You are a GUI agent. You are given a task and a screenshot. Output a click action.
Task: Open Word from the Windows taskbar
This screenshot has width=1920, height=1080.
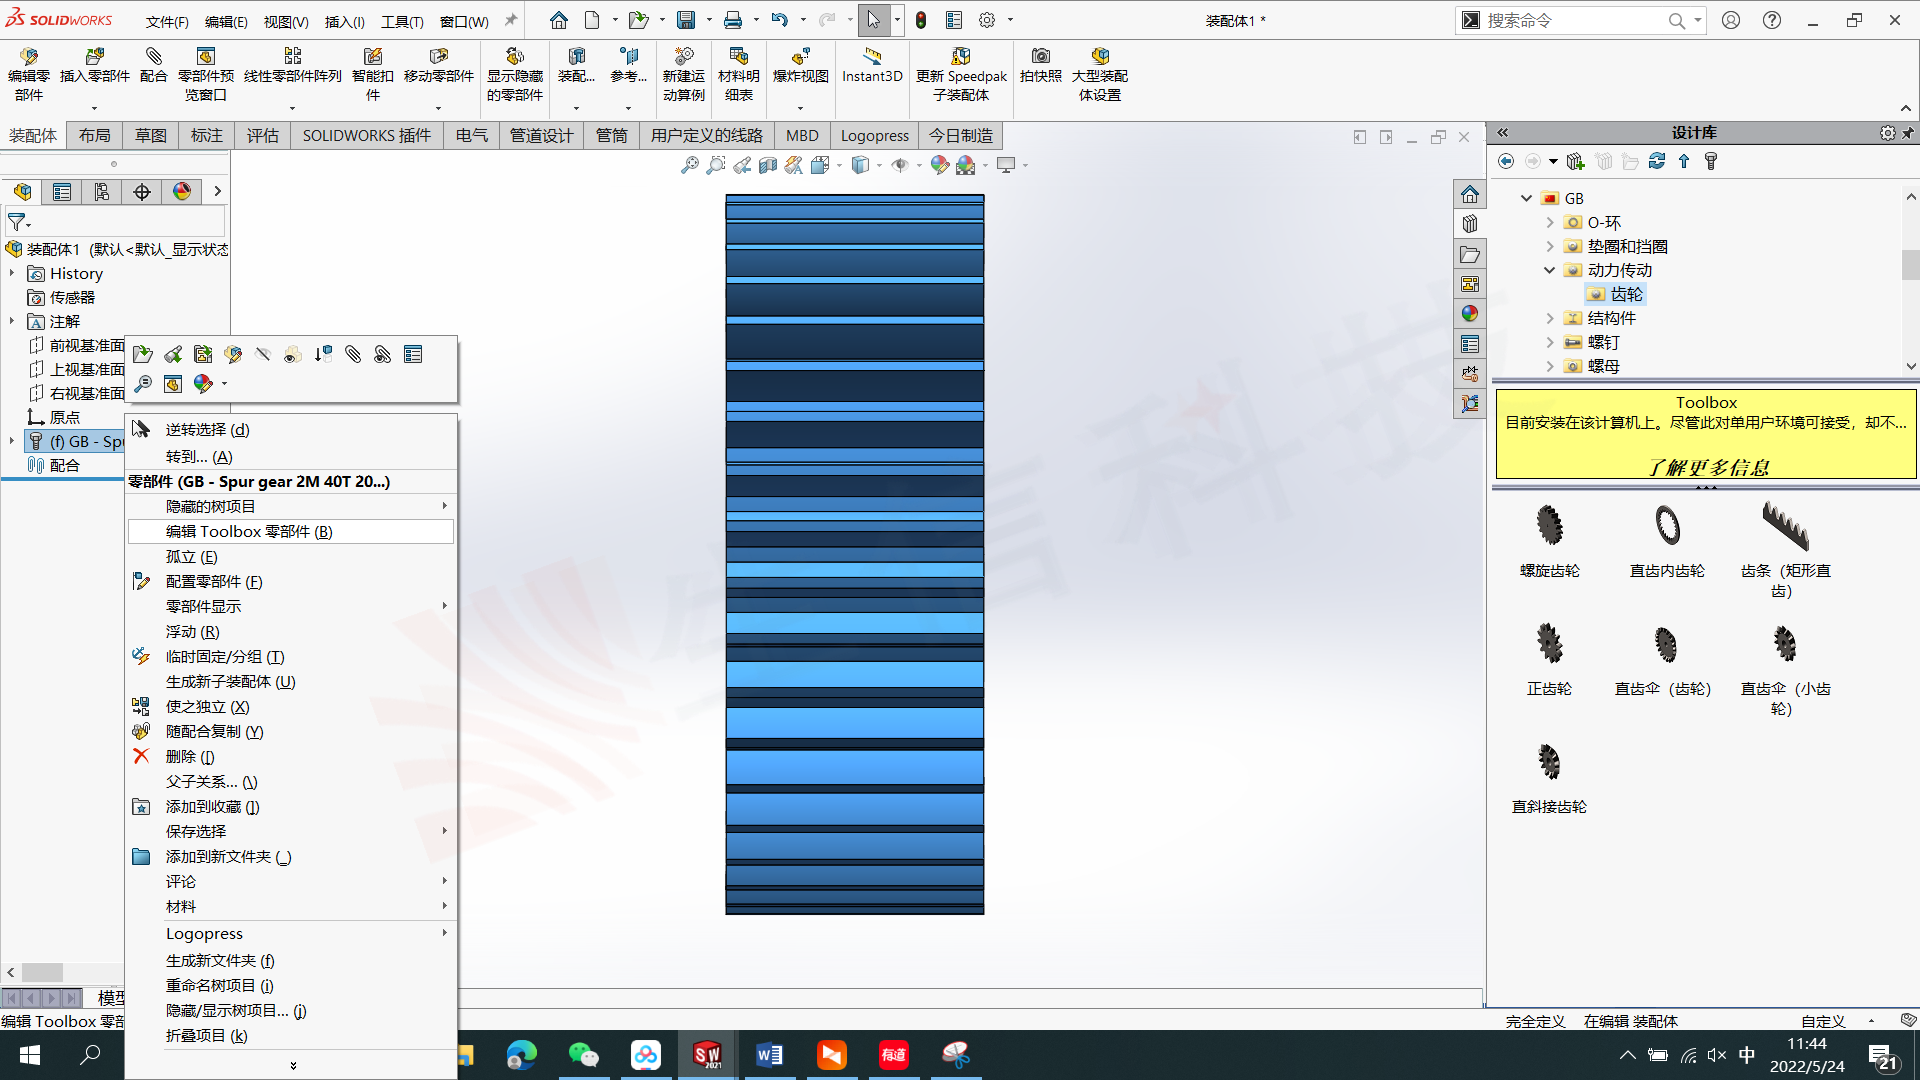tap(769, 1055)
